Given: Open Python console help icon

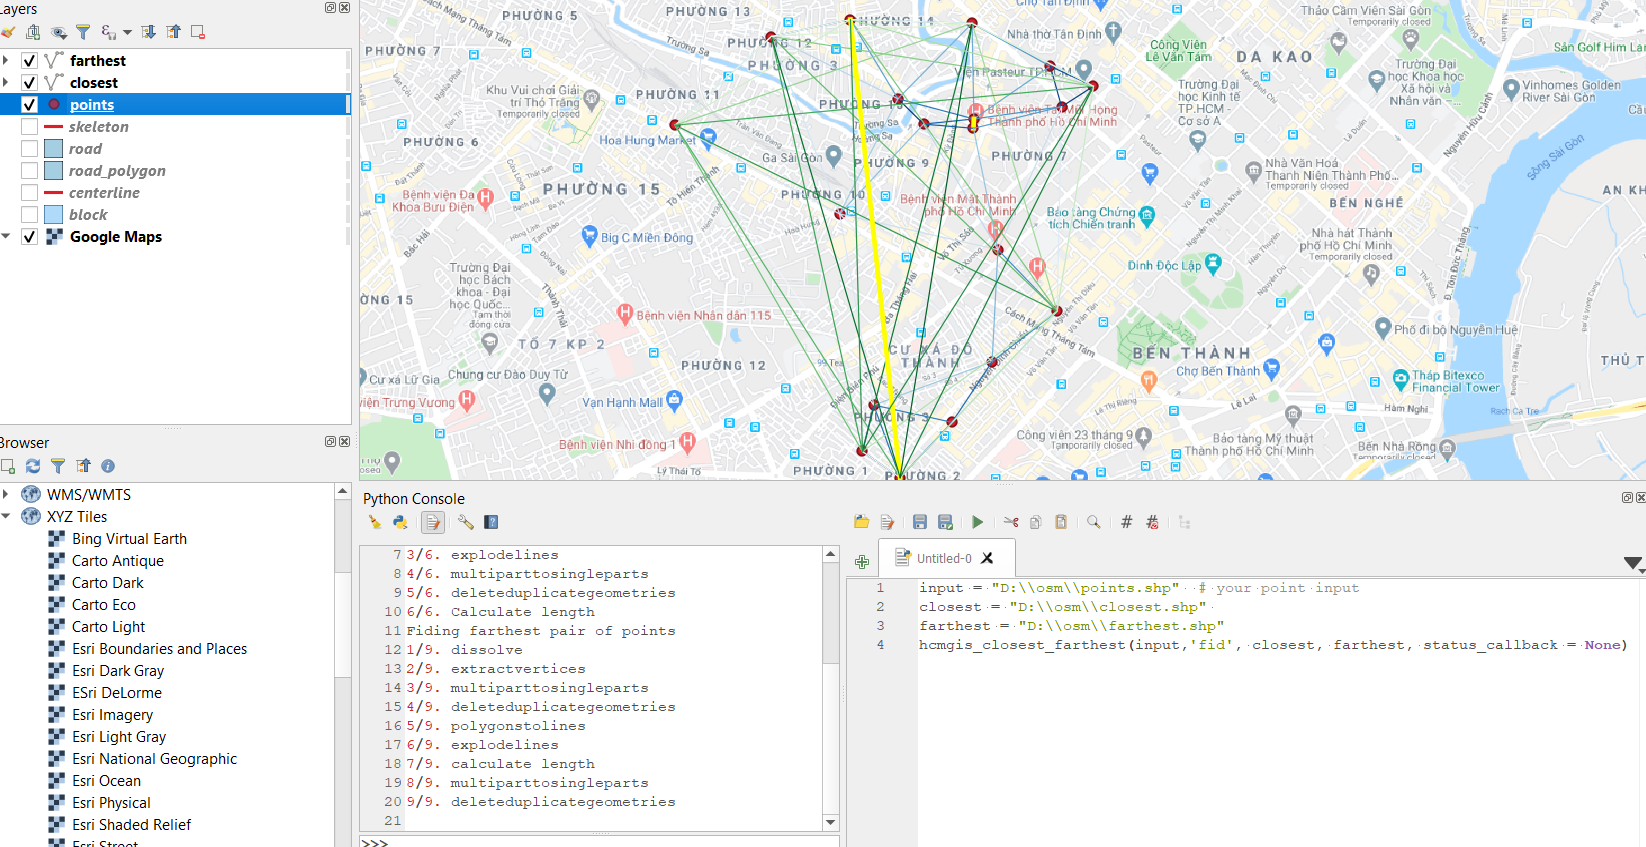Looking at the screenshot, I should (x=491, y=522).
